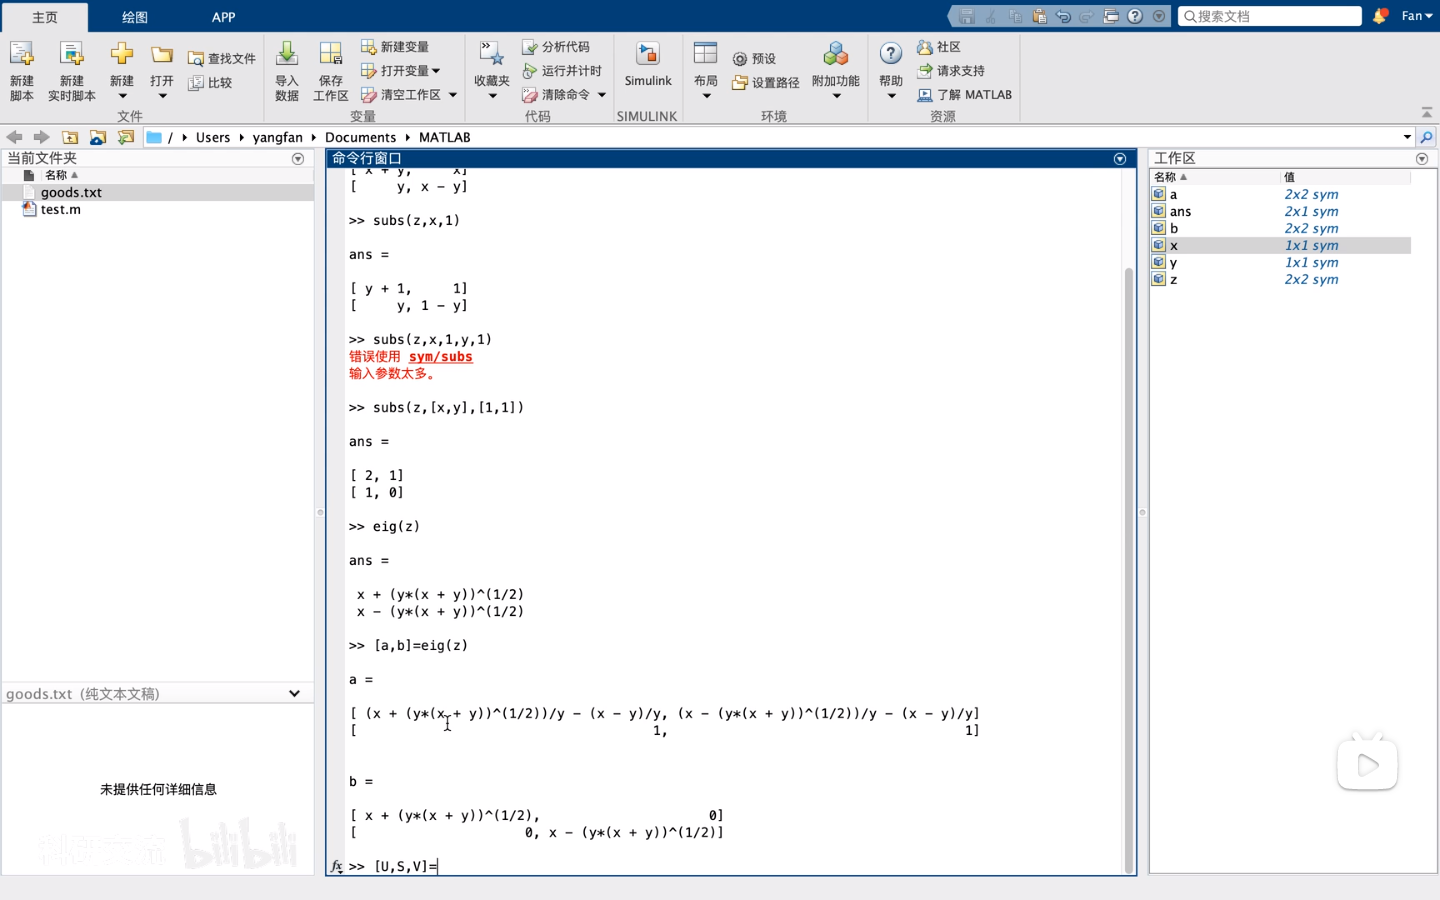
Task: Go forward with the forward arrow
Action: [41, 137]
